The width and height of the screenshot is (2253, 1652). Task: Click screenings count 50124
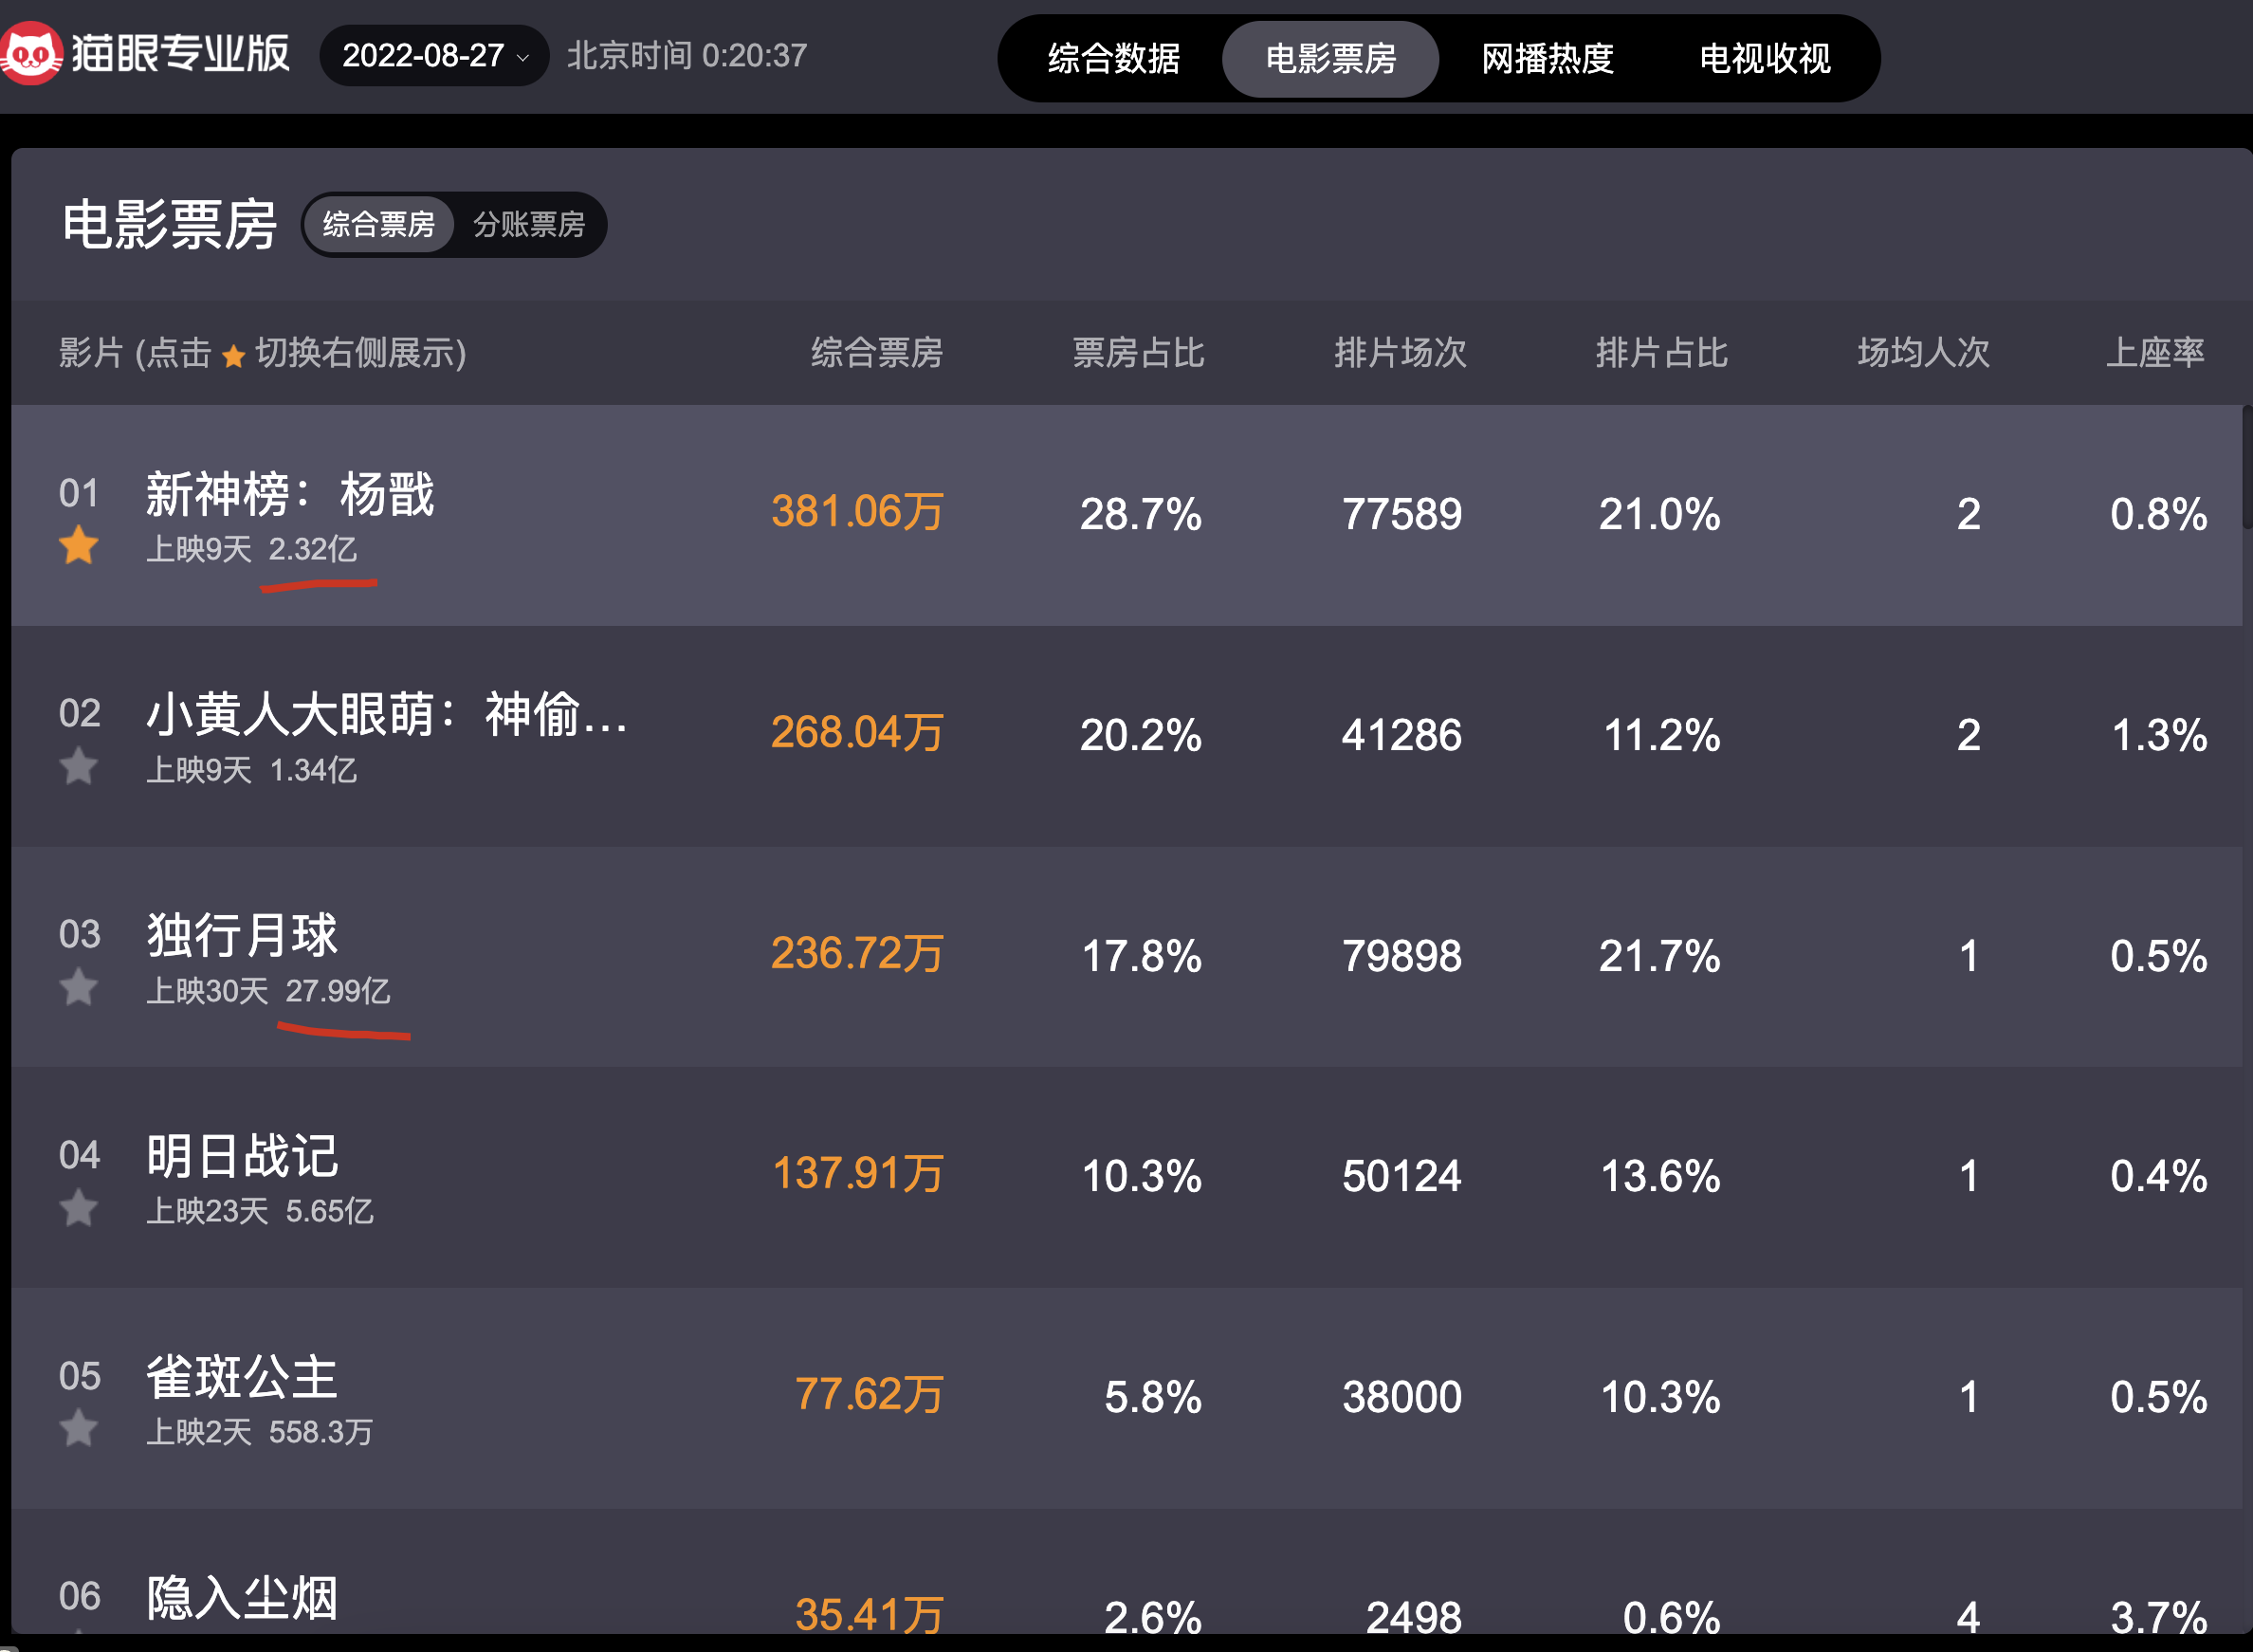[1402, 1177]
